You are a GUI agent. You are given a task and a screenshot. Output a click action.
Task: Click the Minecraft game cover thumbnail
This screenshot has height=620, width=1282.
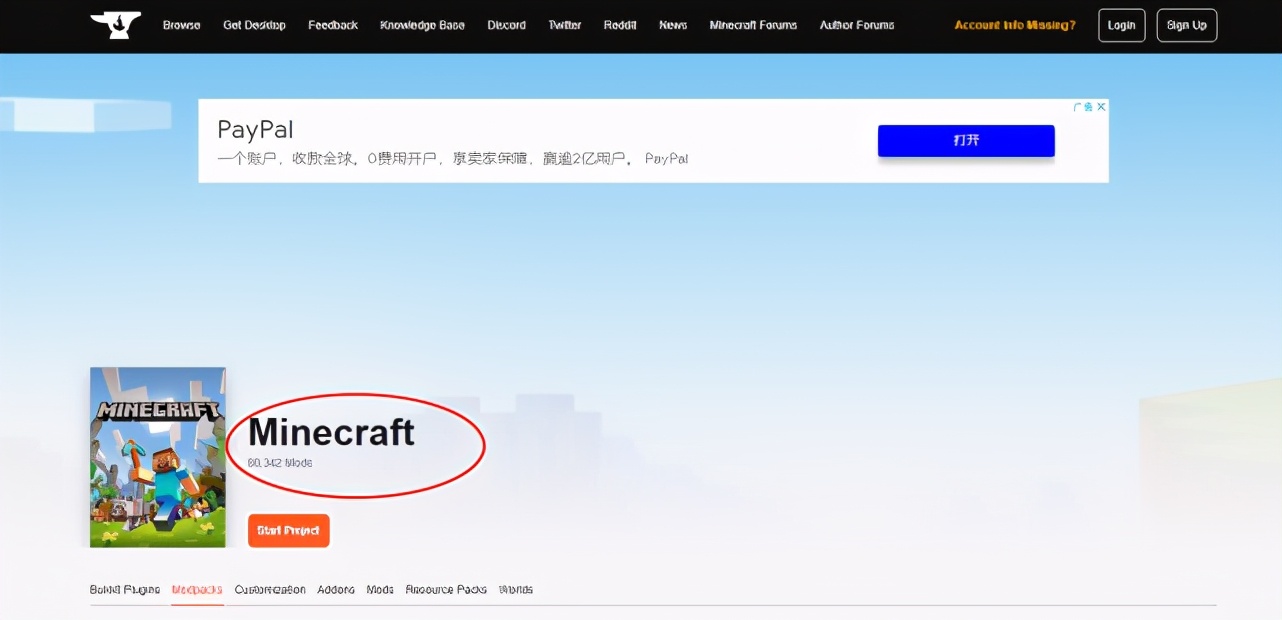pos(158,457)
